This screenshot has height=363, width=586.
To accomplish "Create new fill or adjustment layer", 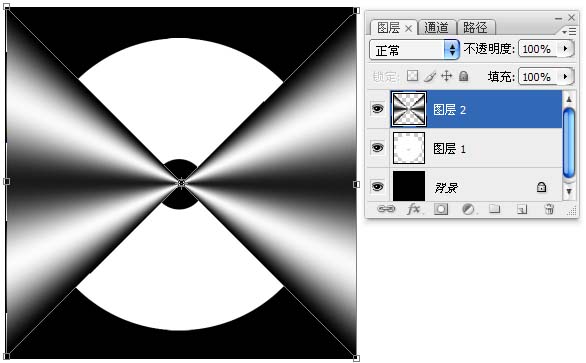I will [x=468, y=209].
